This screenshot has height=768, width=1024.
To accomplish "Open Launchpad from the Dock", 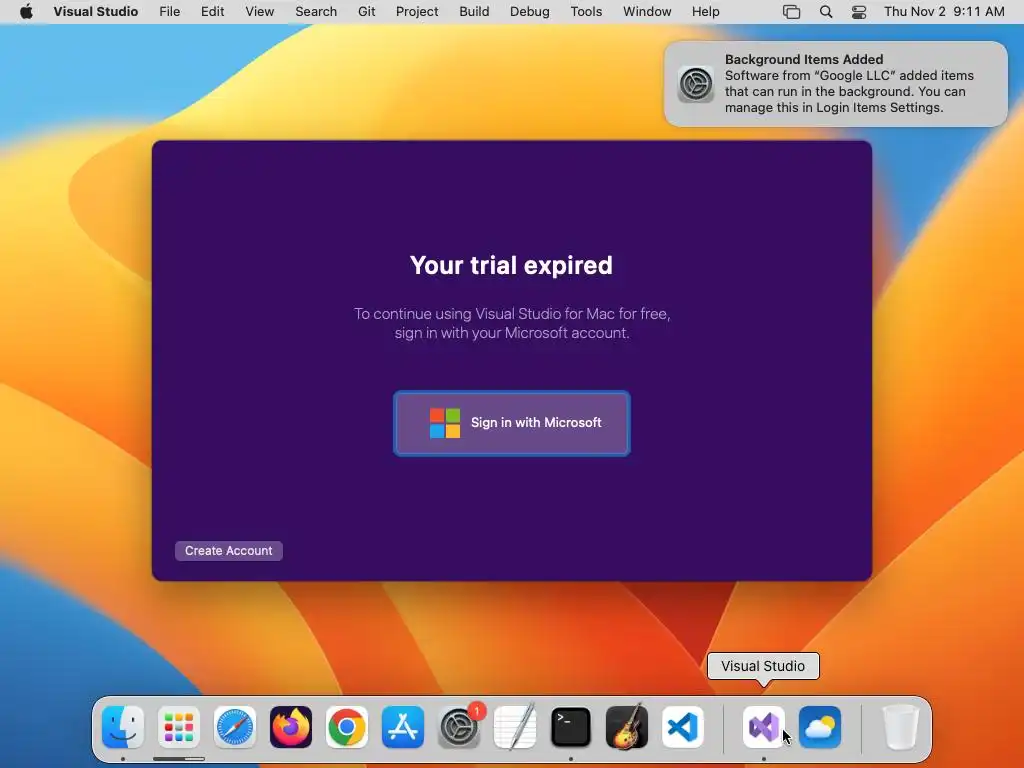I will coord(179,727).
